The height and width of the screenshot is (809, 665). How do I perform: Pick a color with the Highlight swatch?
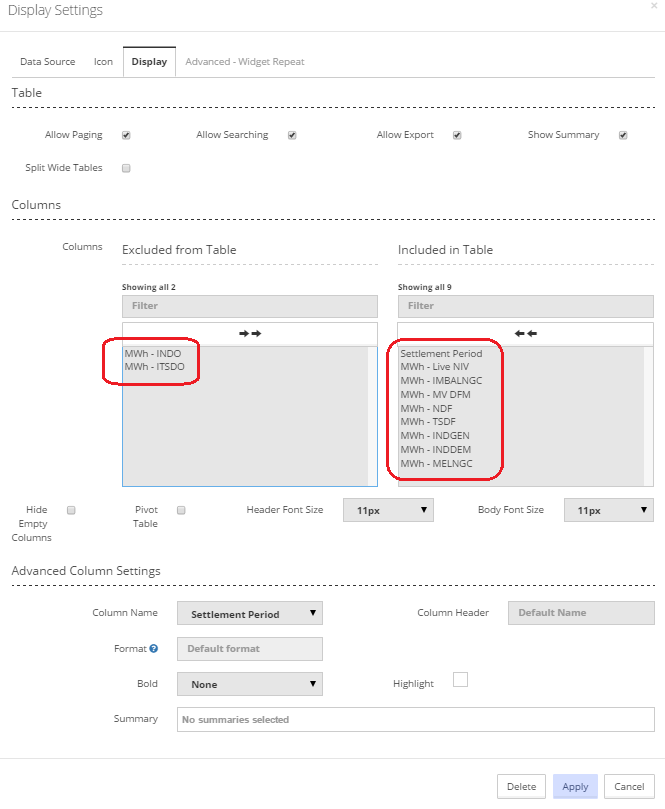(x=460, y=679)
